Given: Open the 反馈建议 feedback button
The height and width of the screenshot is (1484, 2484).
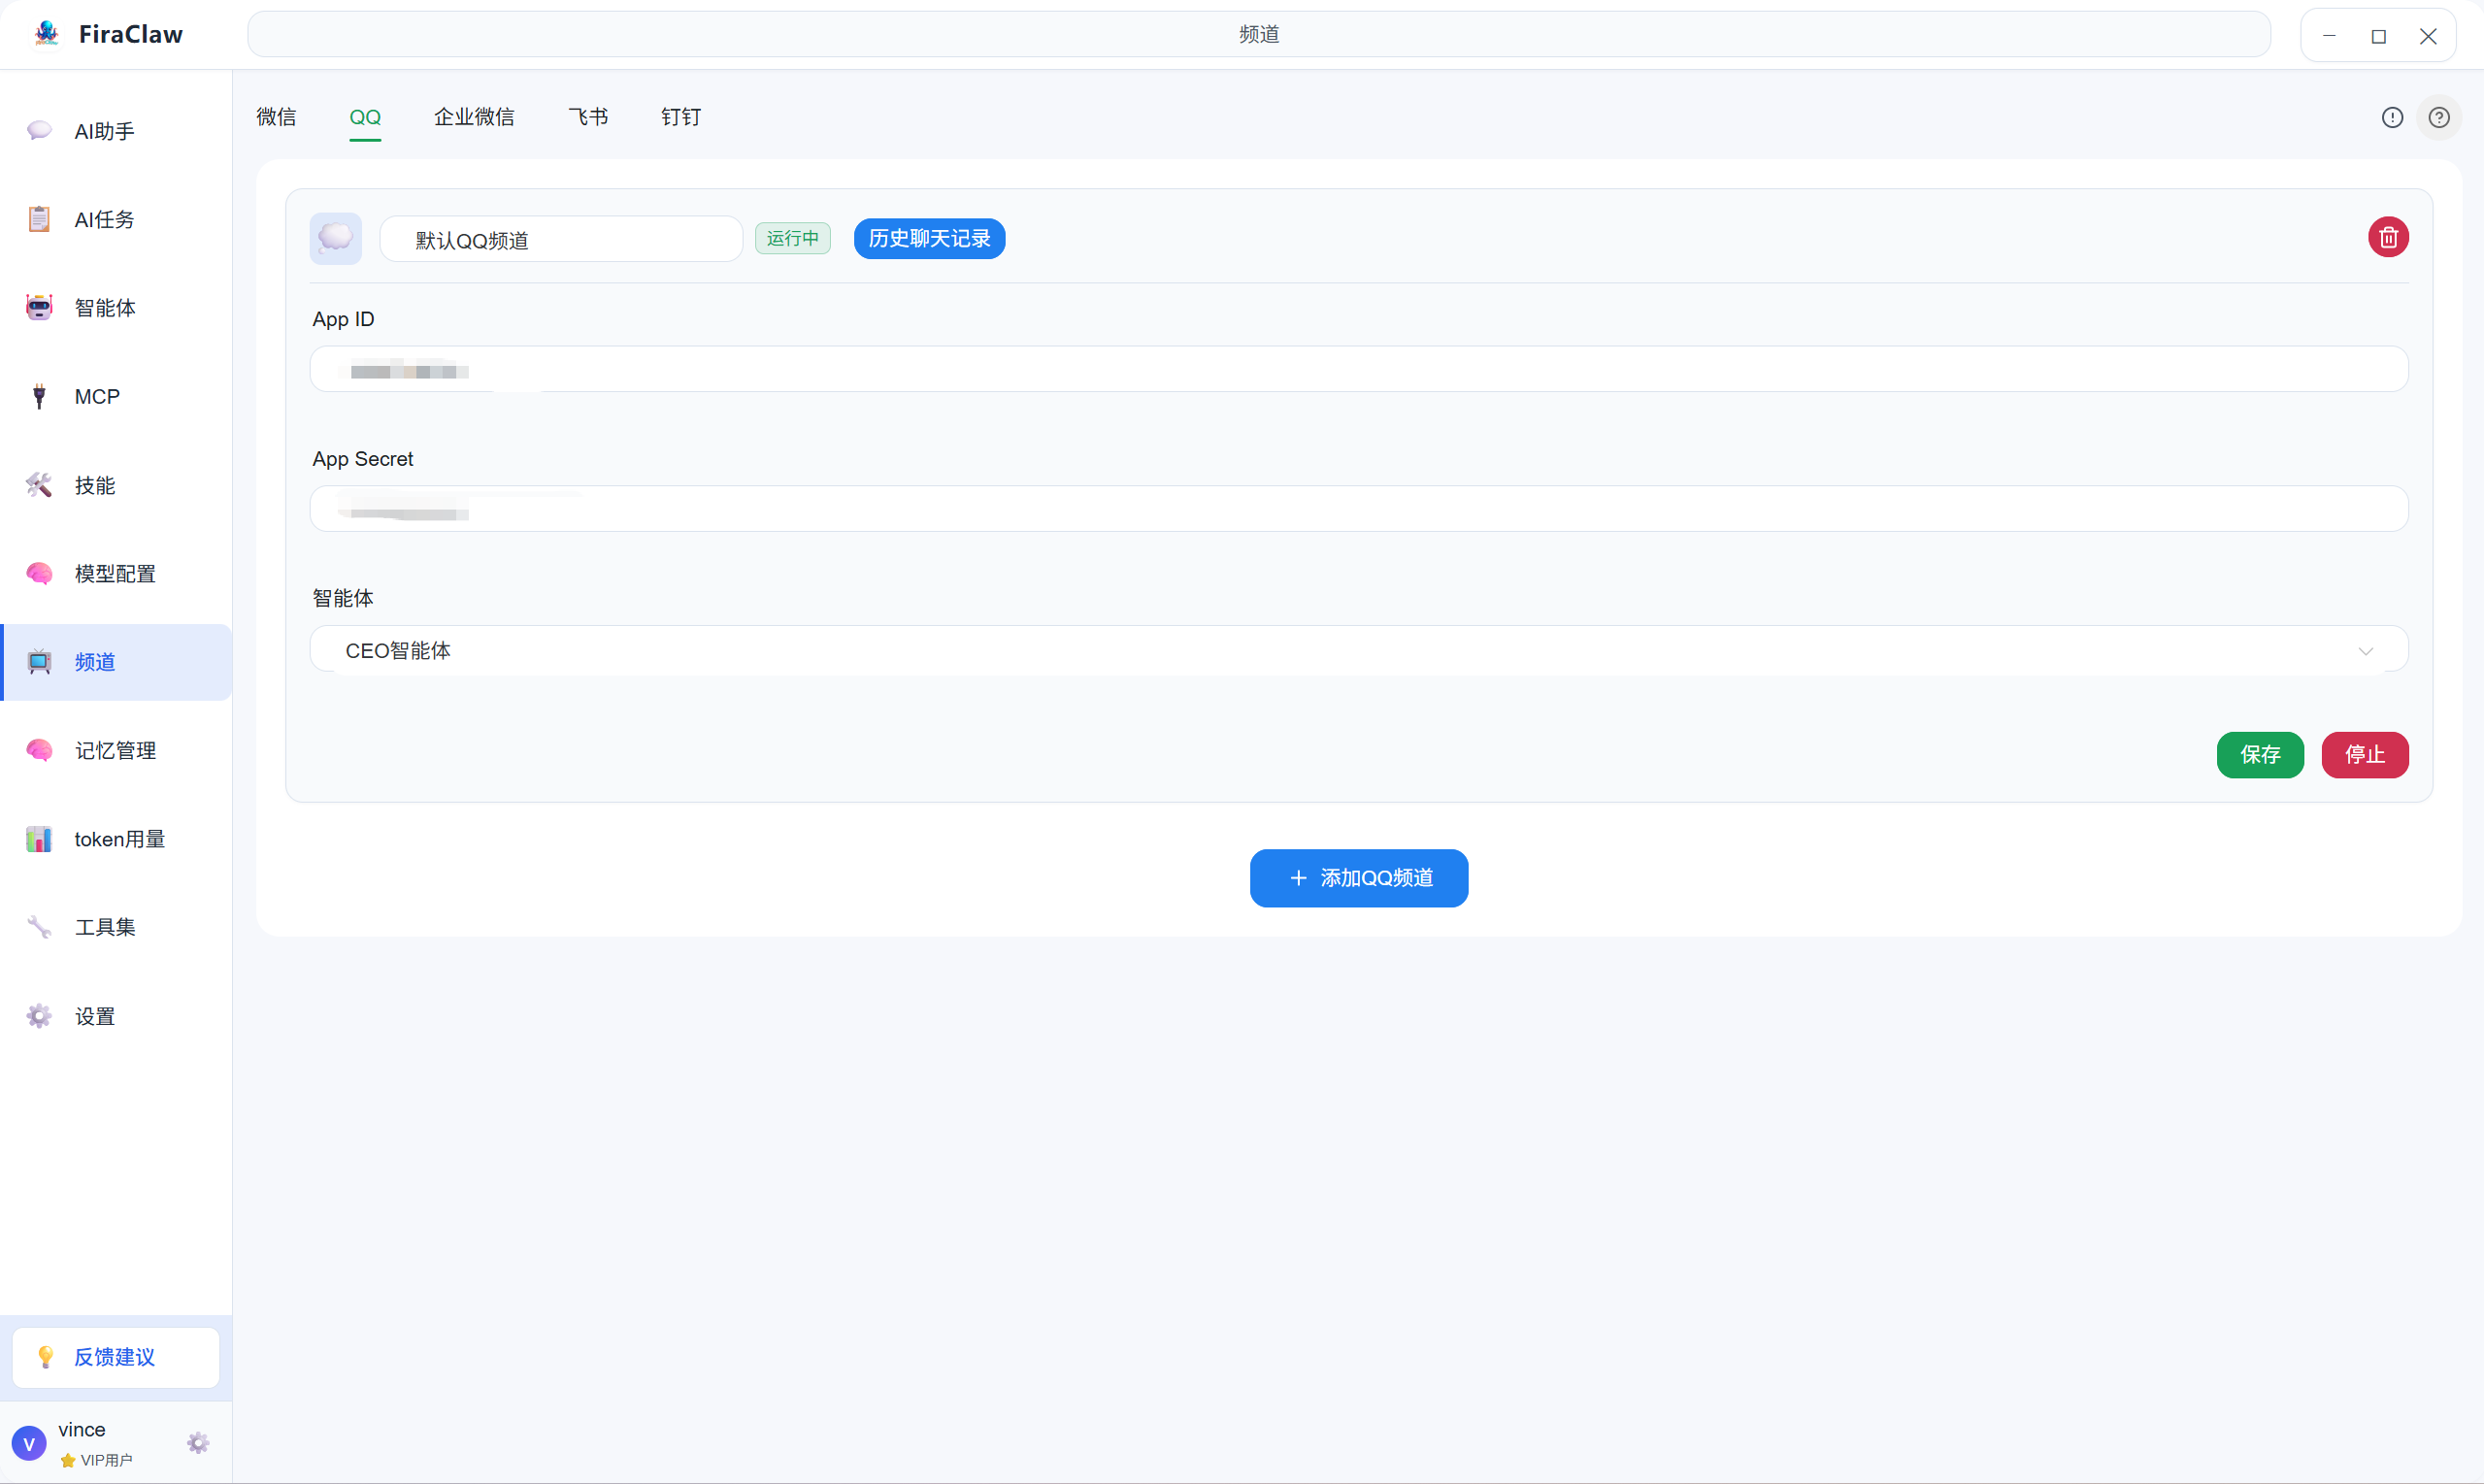Looking at the screenshot, I should (116, 1357).
